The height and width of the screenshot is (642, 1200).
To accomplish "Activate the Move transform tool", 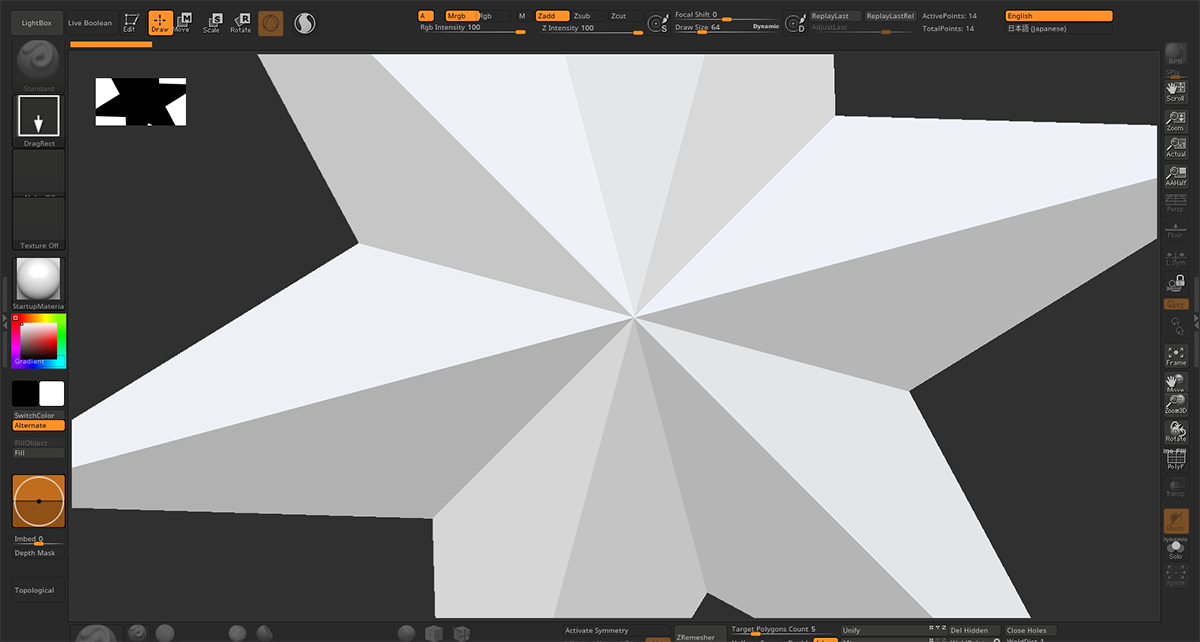I will 183,23.
